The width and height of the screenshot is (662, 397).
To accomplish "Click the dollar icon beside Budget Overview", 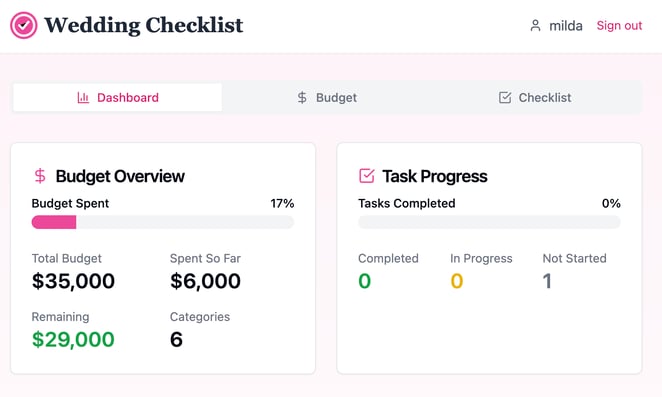I will pyautogui.click(x=40, y=176).
